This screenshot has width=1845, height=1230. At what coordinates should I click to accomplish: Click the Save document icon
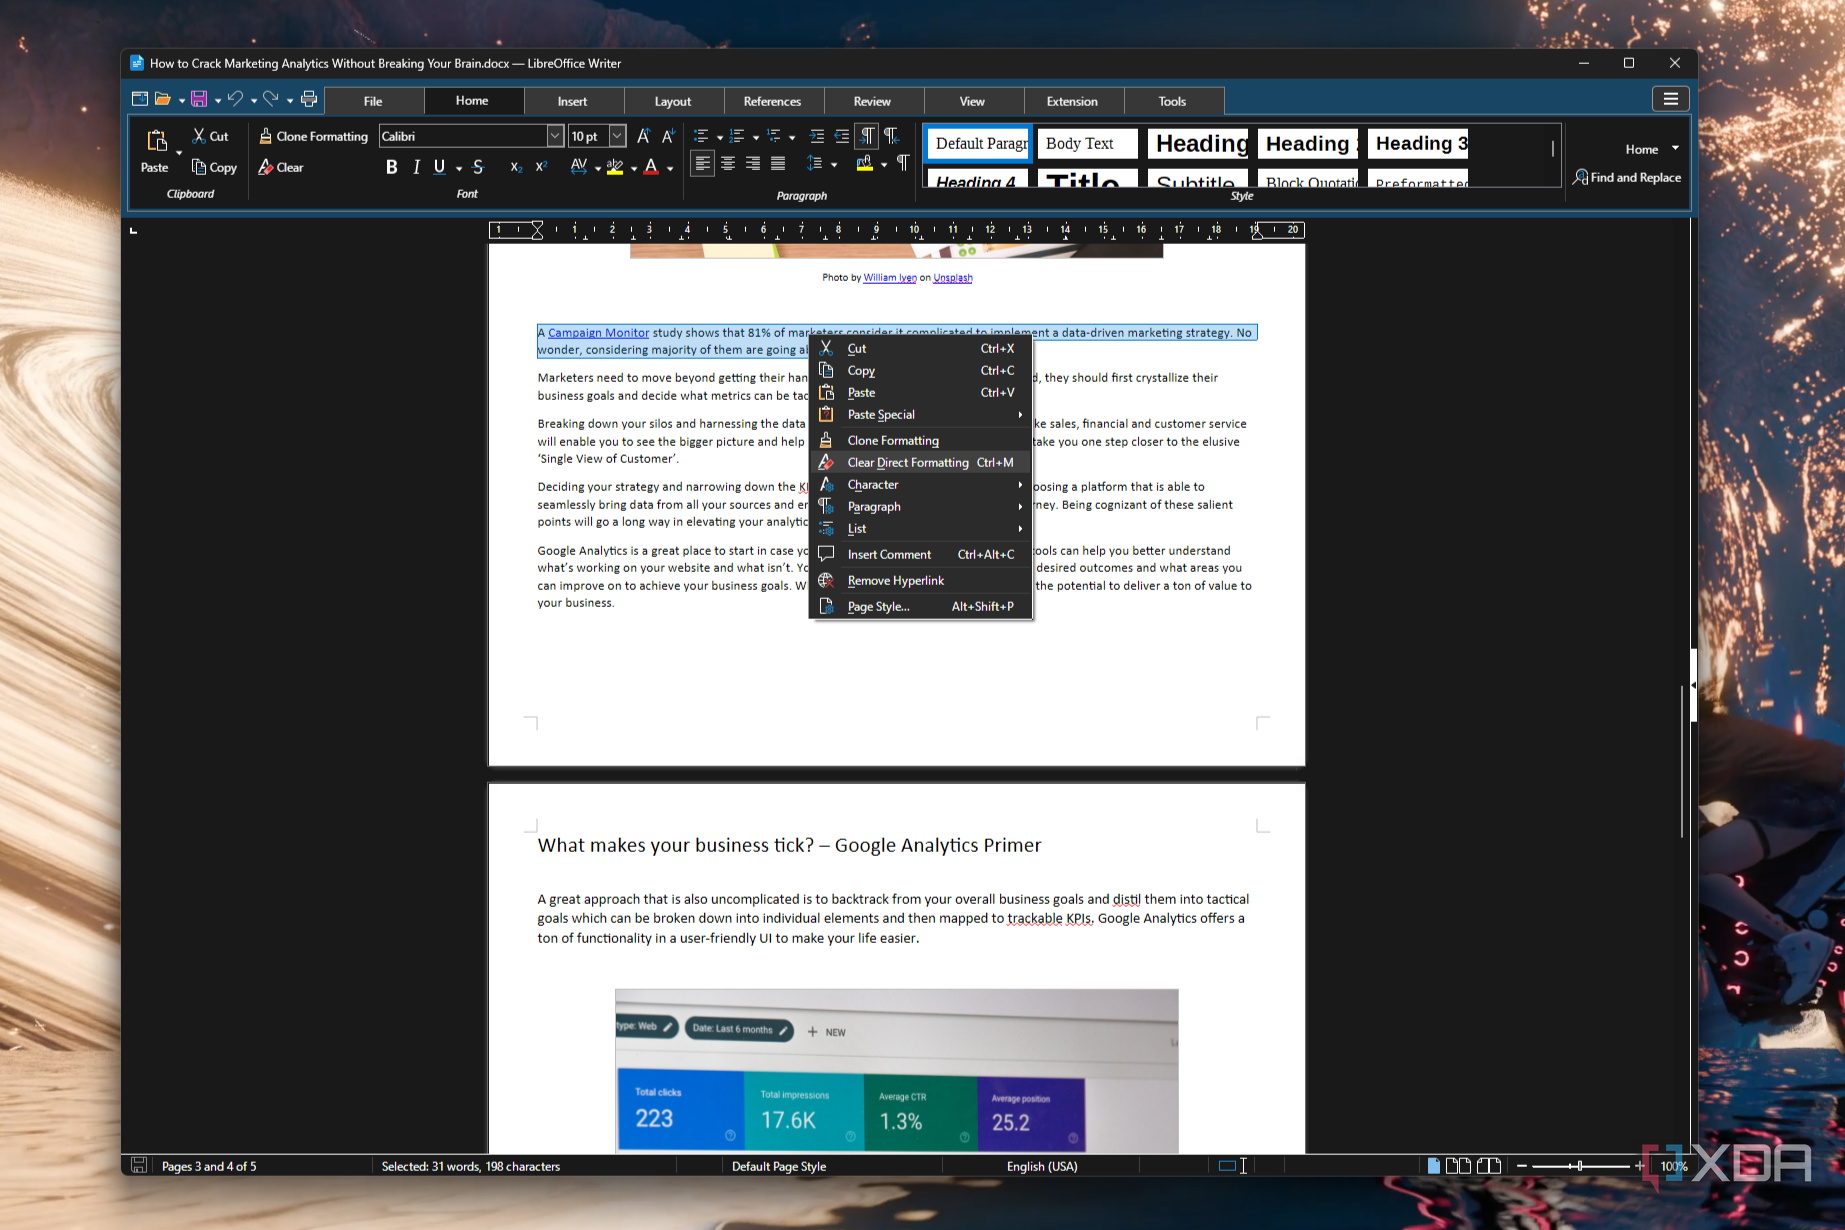[x=199, y=99]
